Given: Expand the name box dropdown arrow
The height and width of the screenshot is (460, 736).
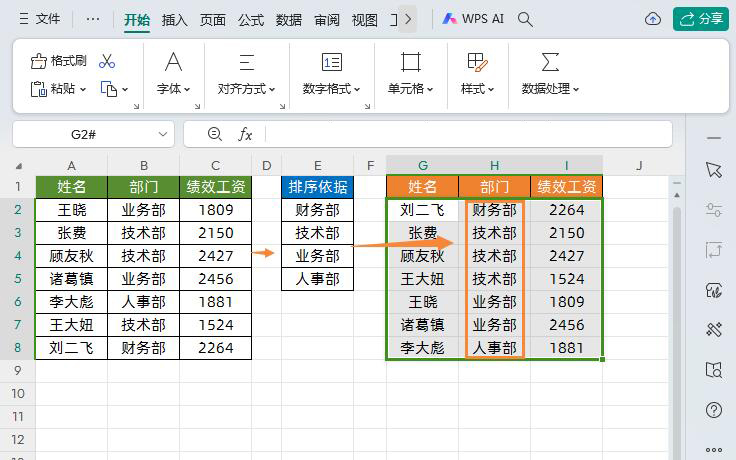Looking at the screenshot, I should coord(163,134).
